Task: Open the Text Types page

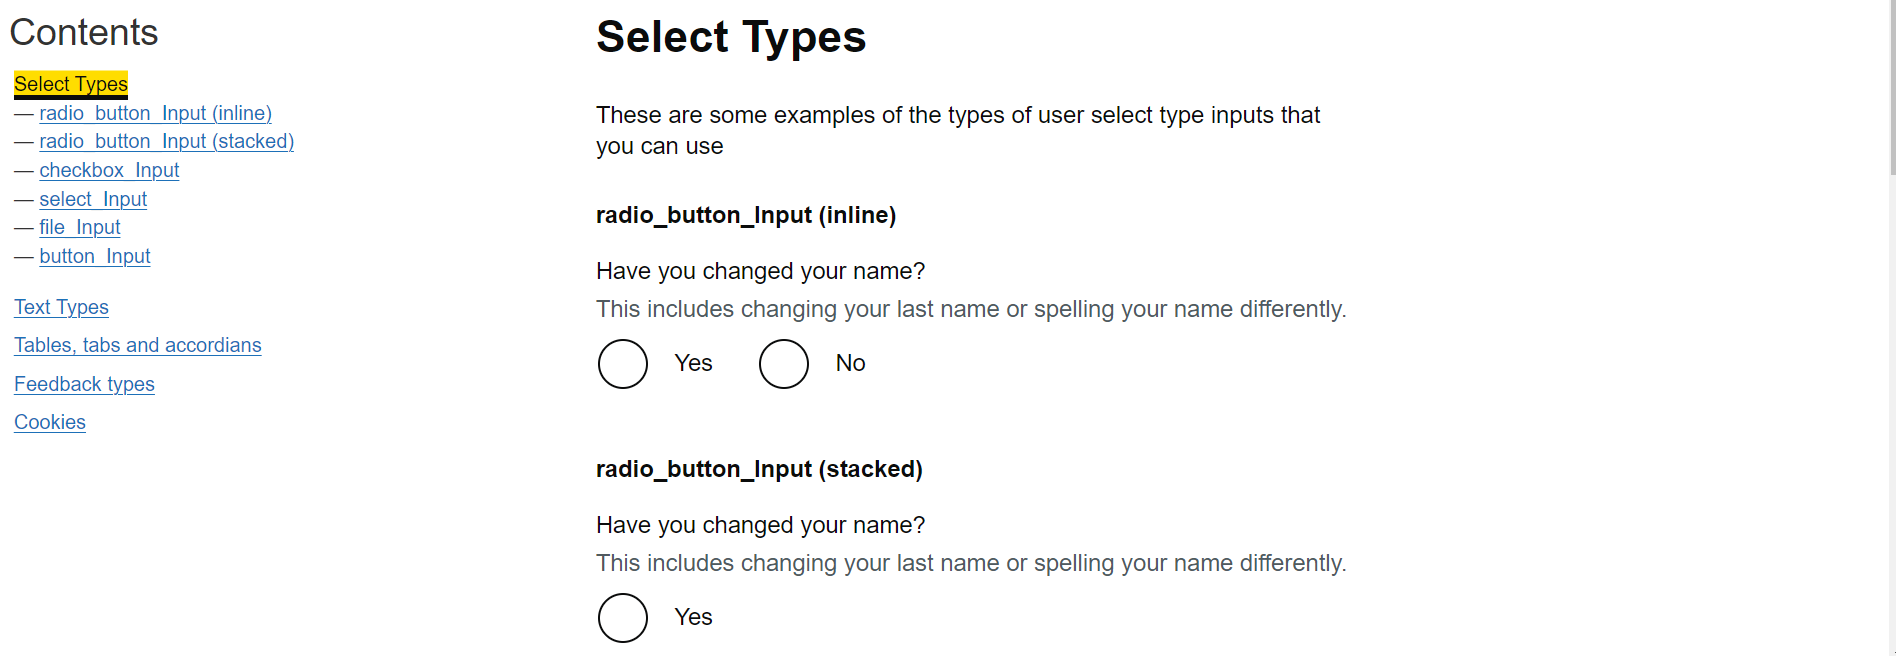Action: pos(61,307)
